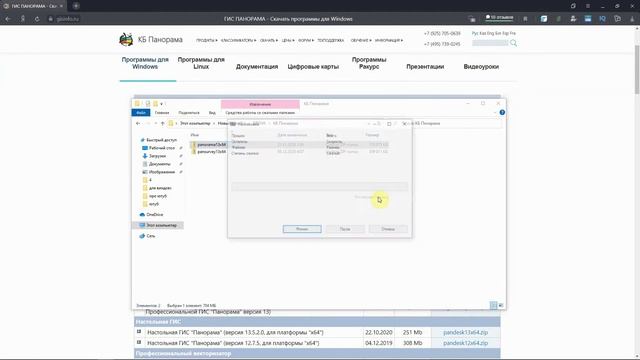This screenshot has width=640, height=360.
Task: Click the Отмена button in extraction dialog
Action: 388,229
